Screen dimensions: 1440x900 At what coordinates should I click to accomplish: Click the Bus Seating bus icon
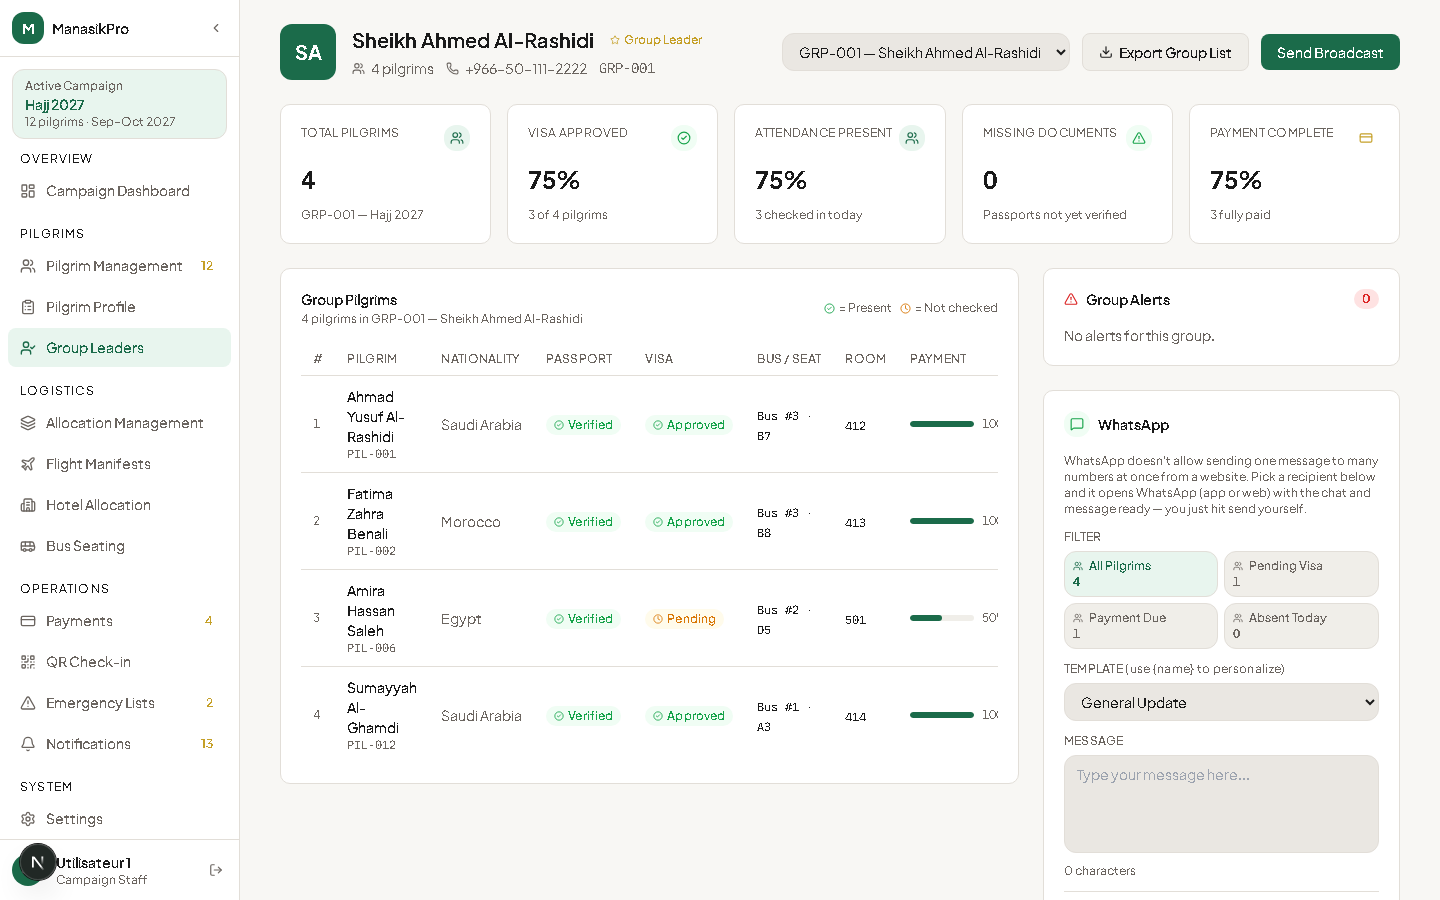28,546
